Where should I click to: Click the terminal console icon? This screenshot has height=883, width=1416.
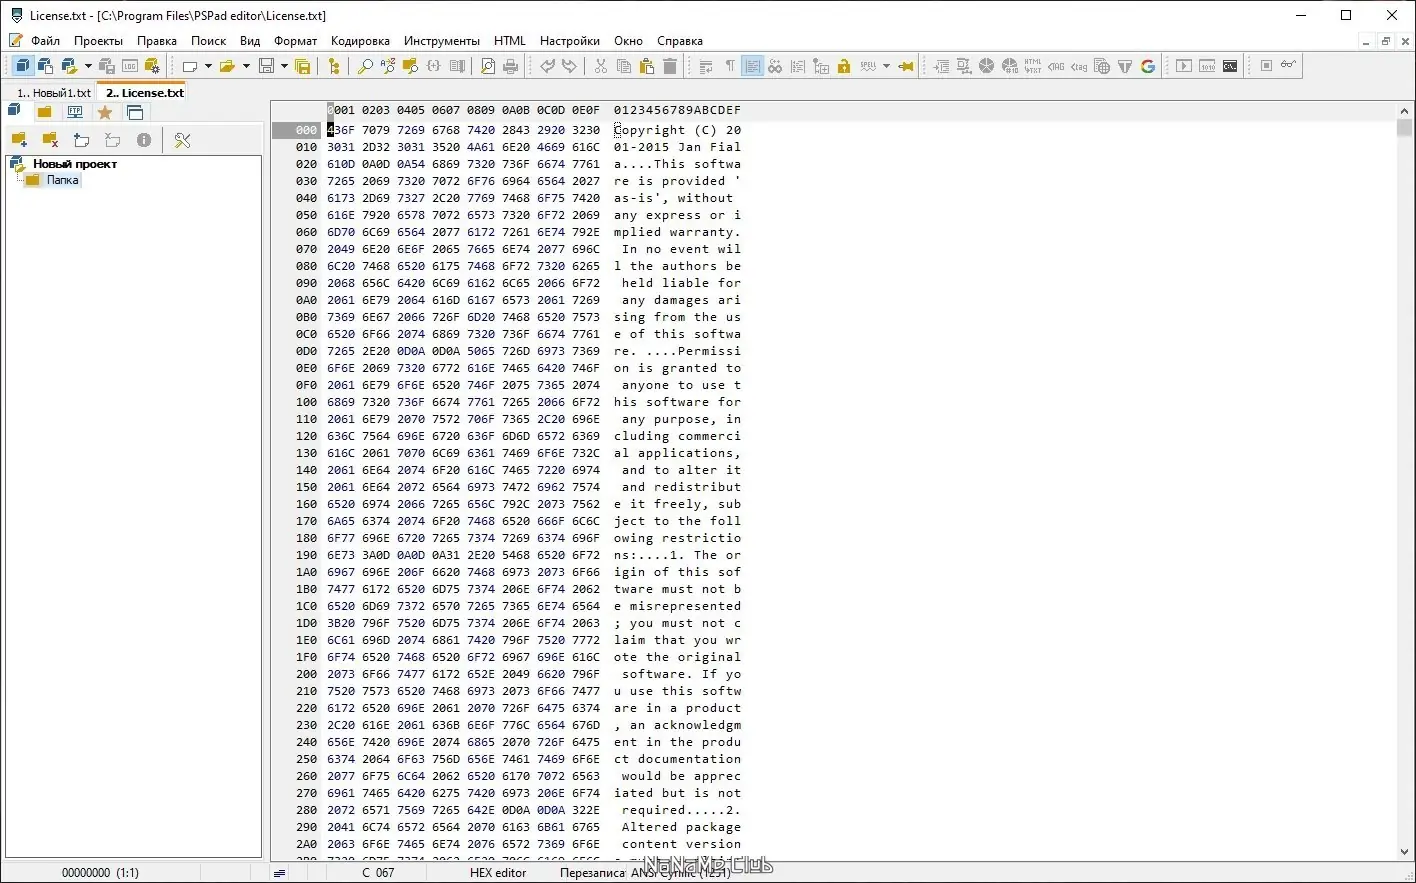tap(1230, 66)
